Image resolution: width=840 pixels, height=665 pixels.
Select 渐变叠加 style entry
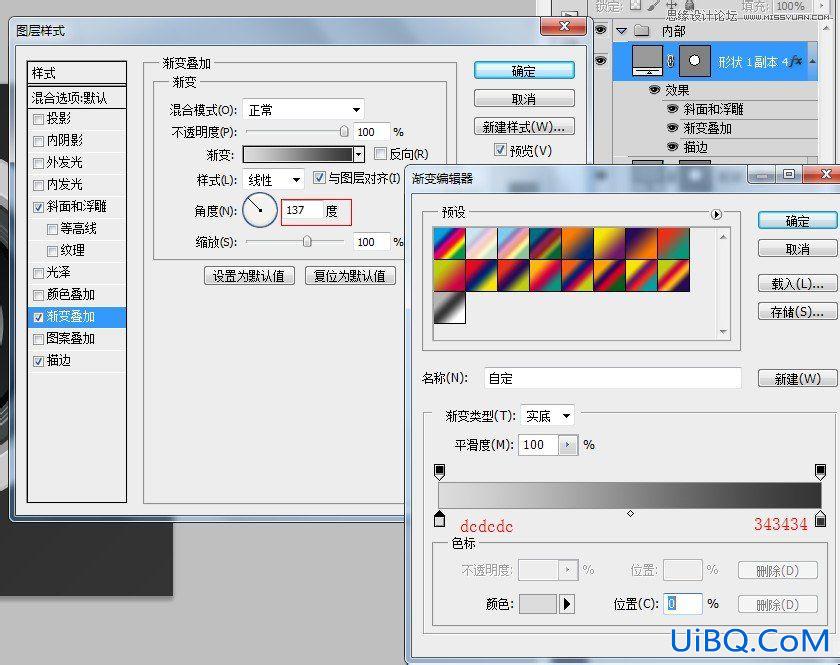[x=77, y=317]
